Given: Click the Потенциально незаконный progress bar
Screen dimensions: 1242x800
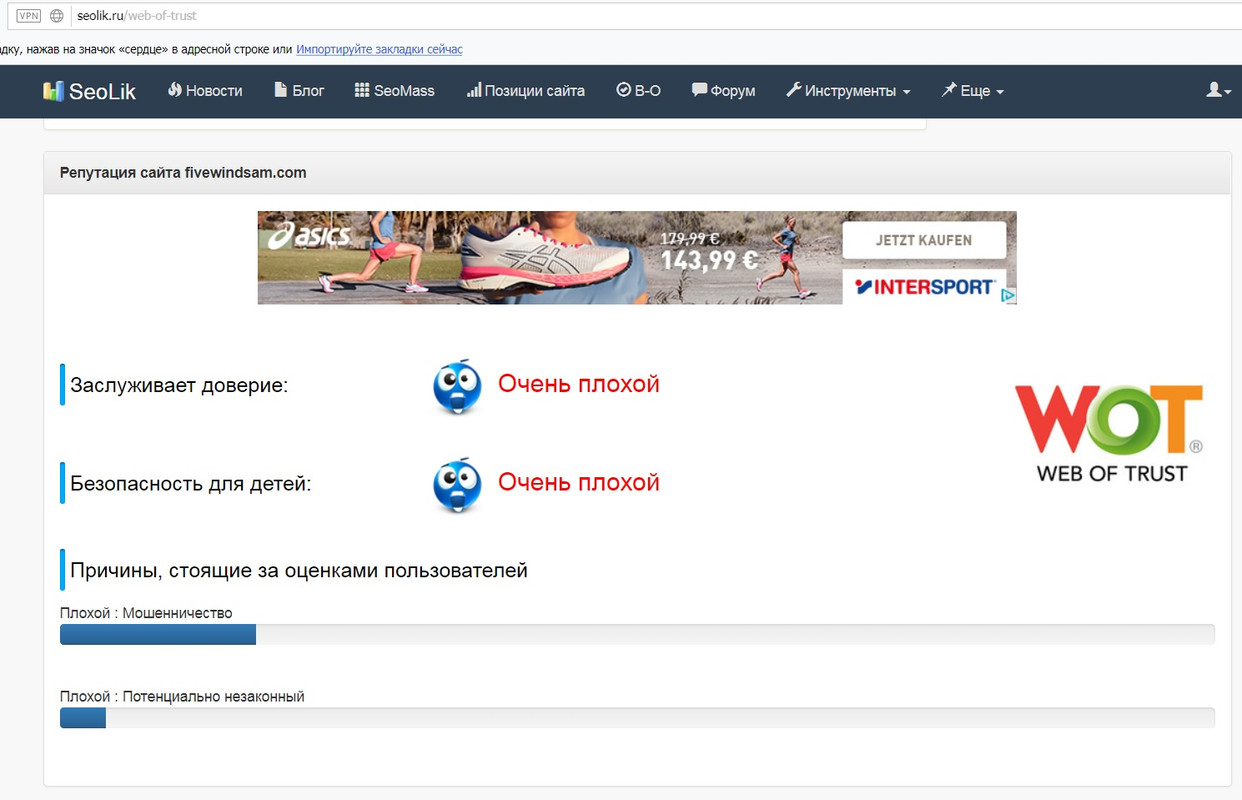Looking at the screenshot, I should (x=637, y=717).
